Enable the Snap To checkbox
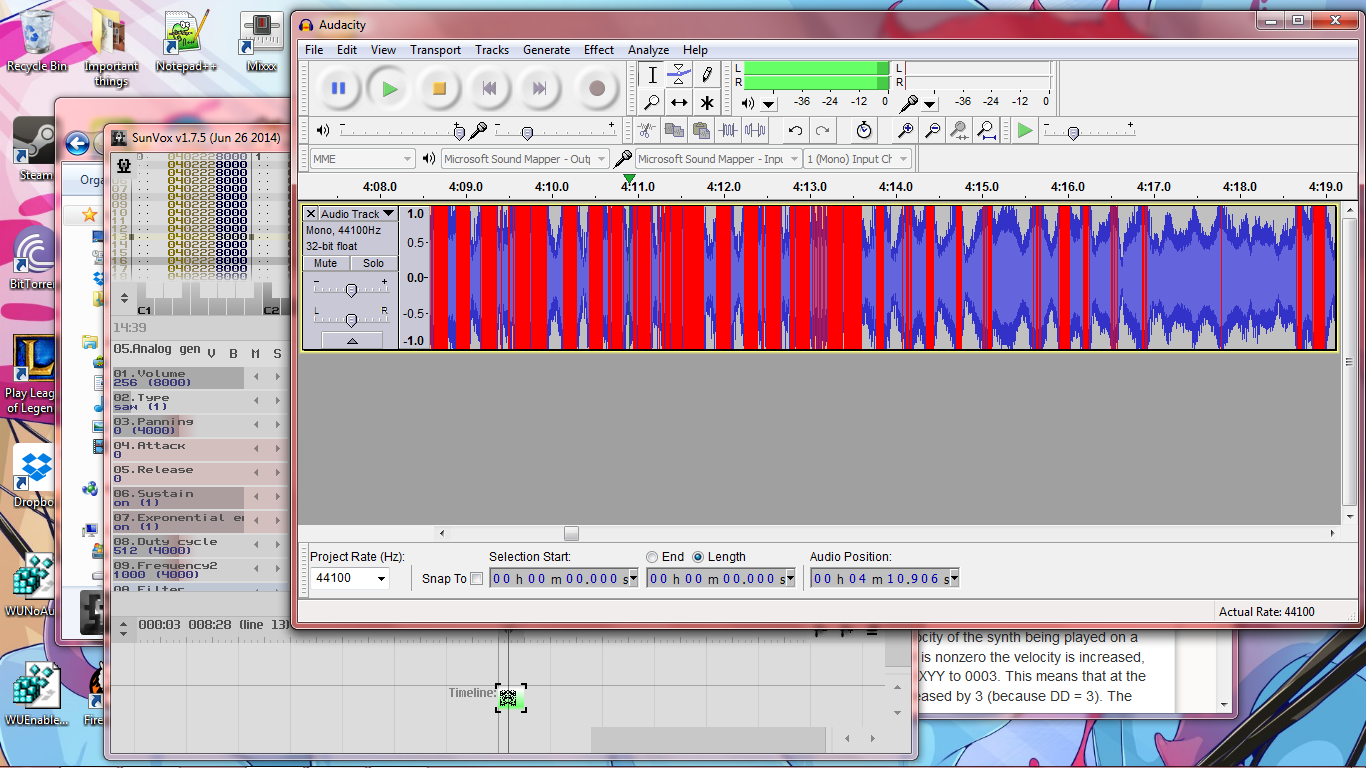This screenshot has width=1366, height=768. tap(476, 579)
